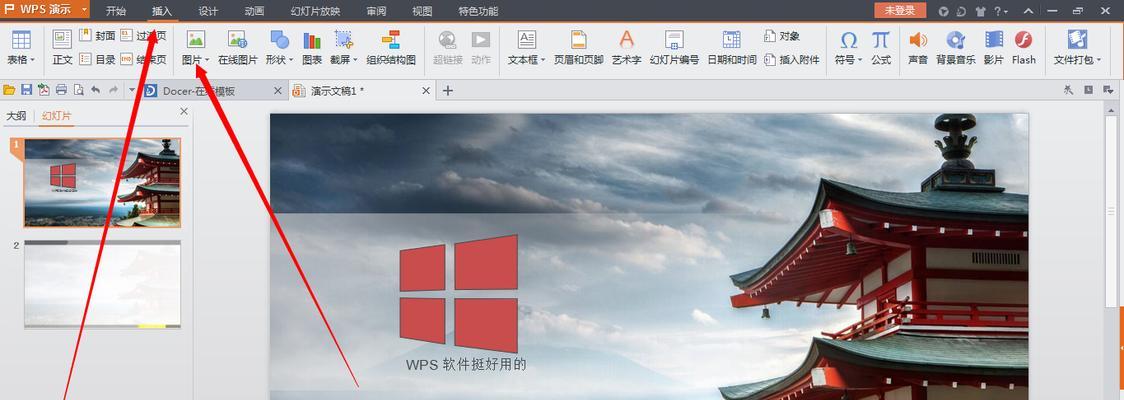Save the document with the floppy icon
The width and height of the screenshot is (1124, 400).
tap(27, 90)
